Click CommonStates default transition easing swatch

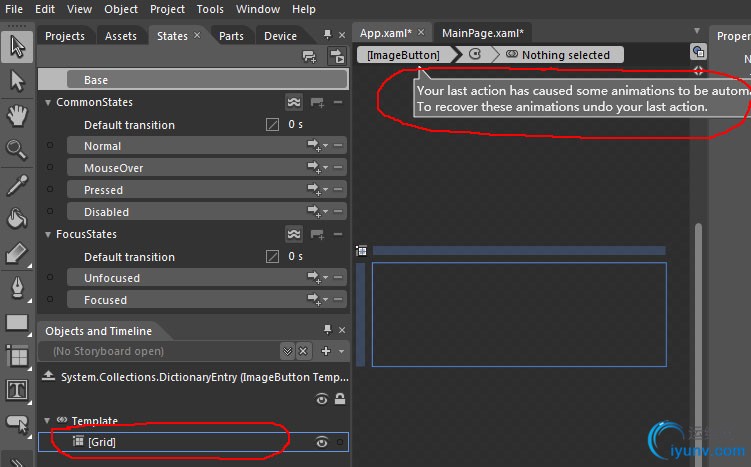272,125
